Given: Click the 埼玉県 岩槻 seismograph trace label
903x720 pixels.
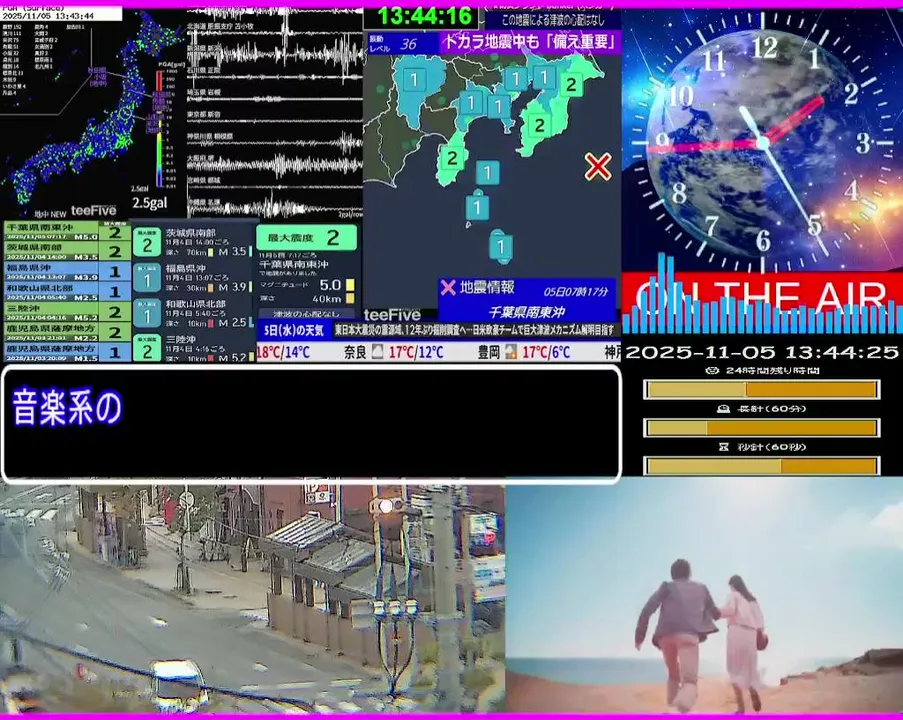Looking at the screenshot, I should pos(203,92).
